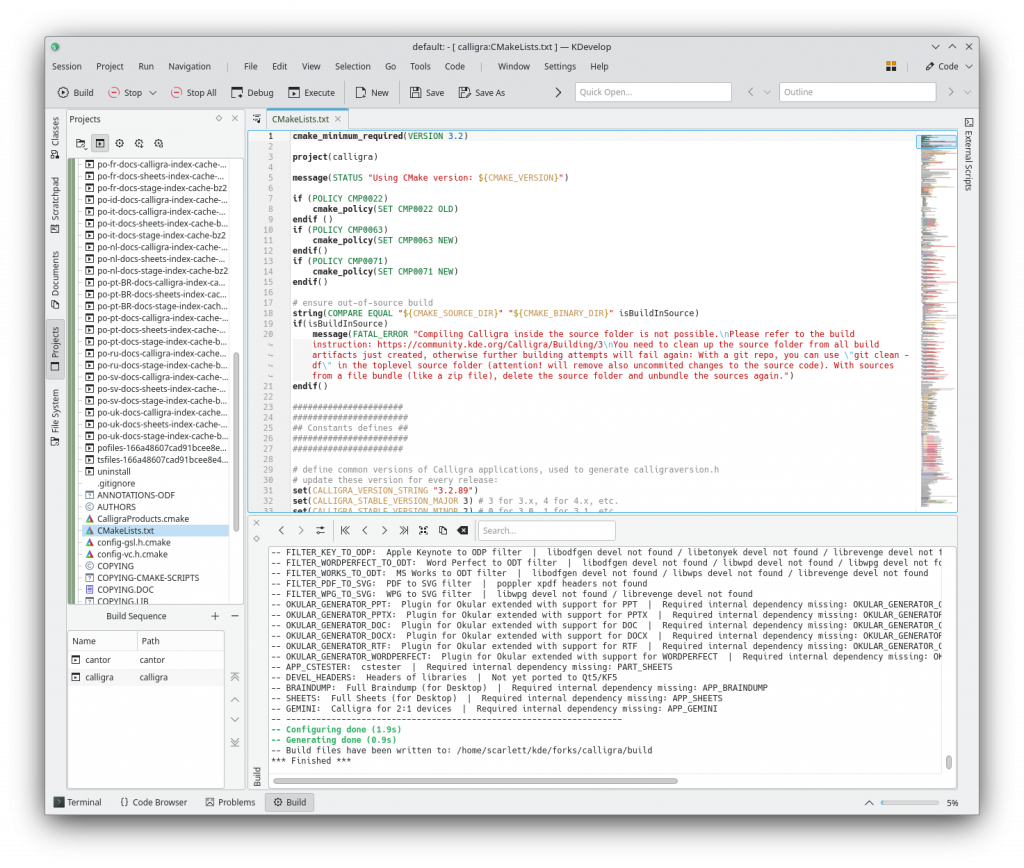Open the Quick Open history dropdown arrow
Viewport: 1024px width, 868px height.
pyautogui.click(x=767, y=92)
